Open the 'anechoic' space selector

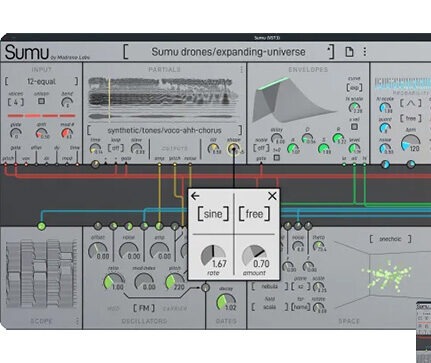pos(390,239)
